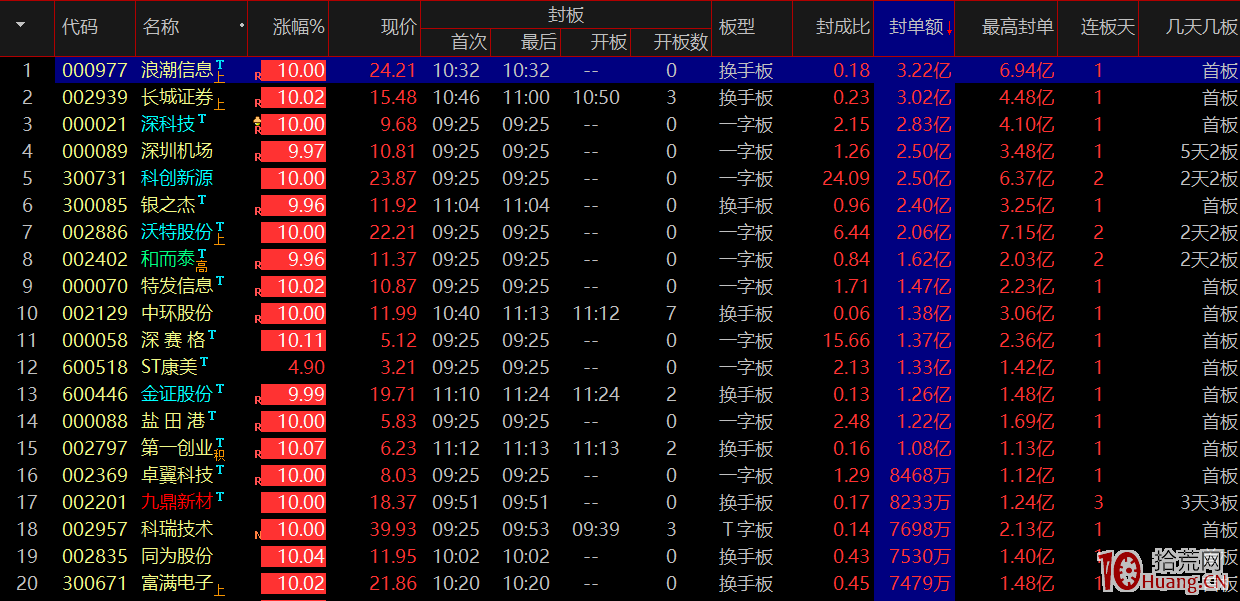The height and width of the screenshot is (601, 1240).
Task: Click the N marker beside 科瑞技术
Action: coord(256,534)
